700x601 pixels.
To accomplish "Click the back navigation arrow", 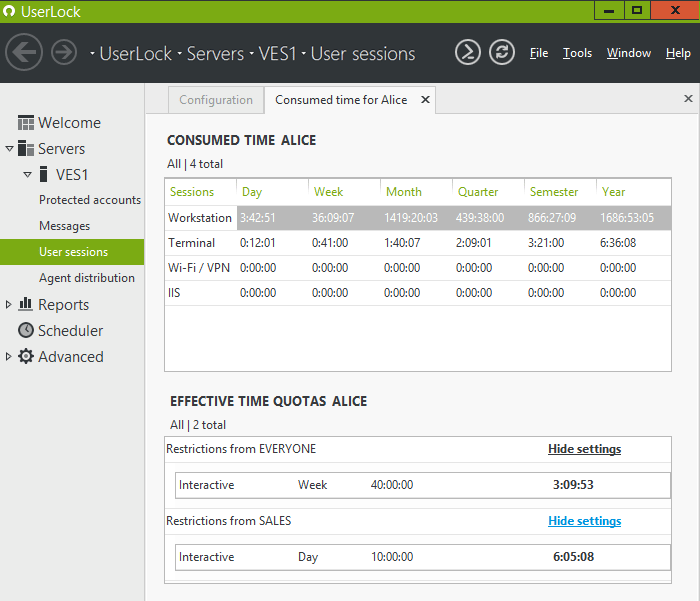I will tap(24, 52).
